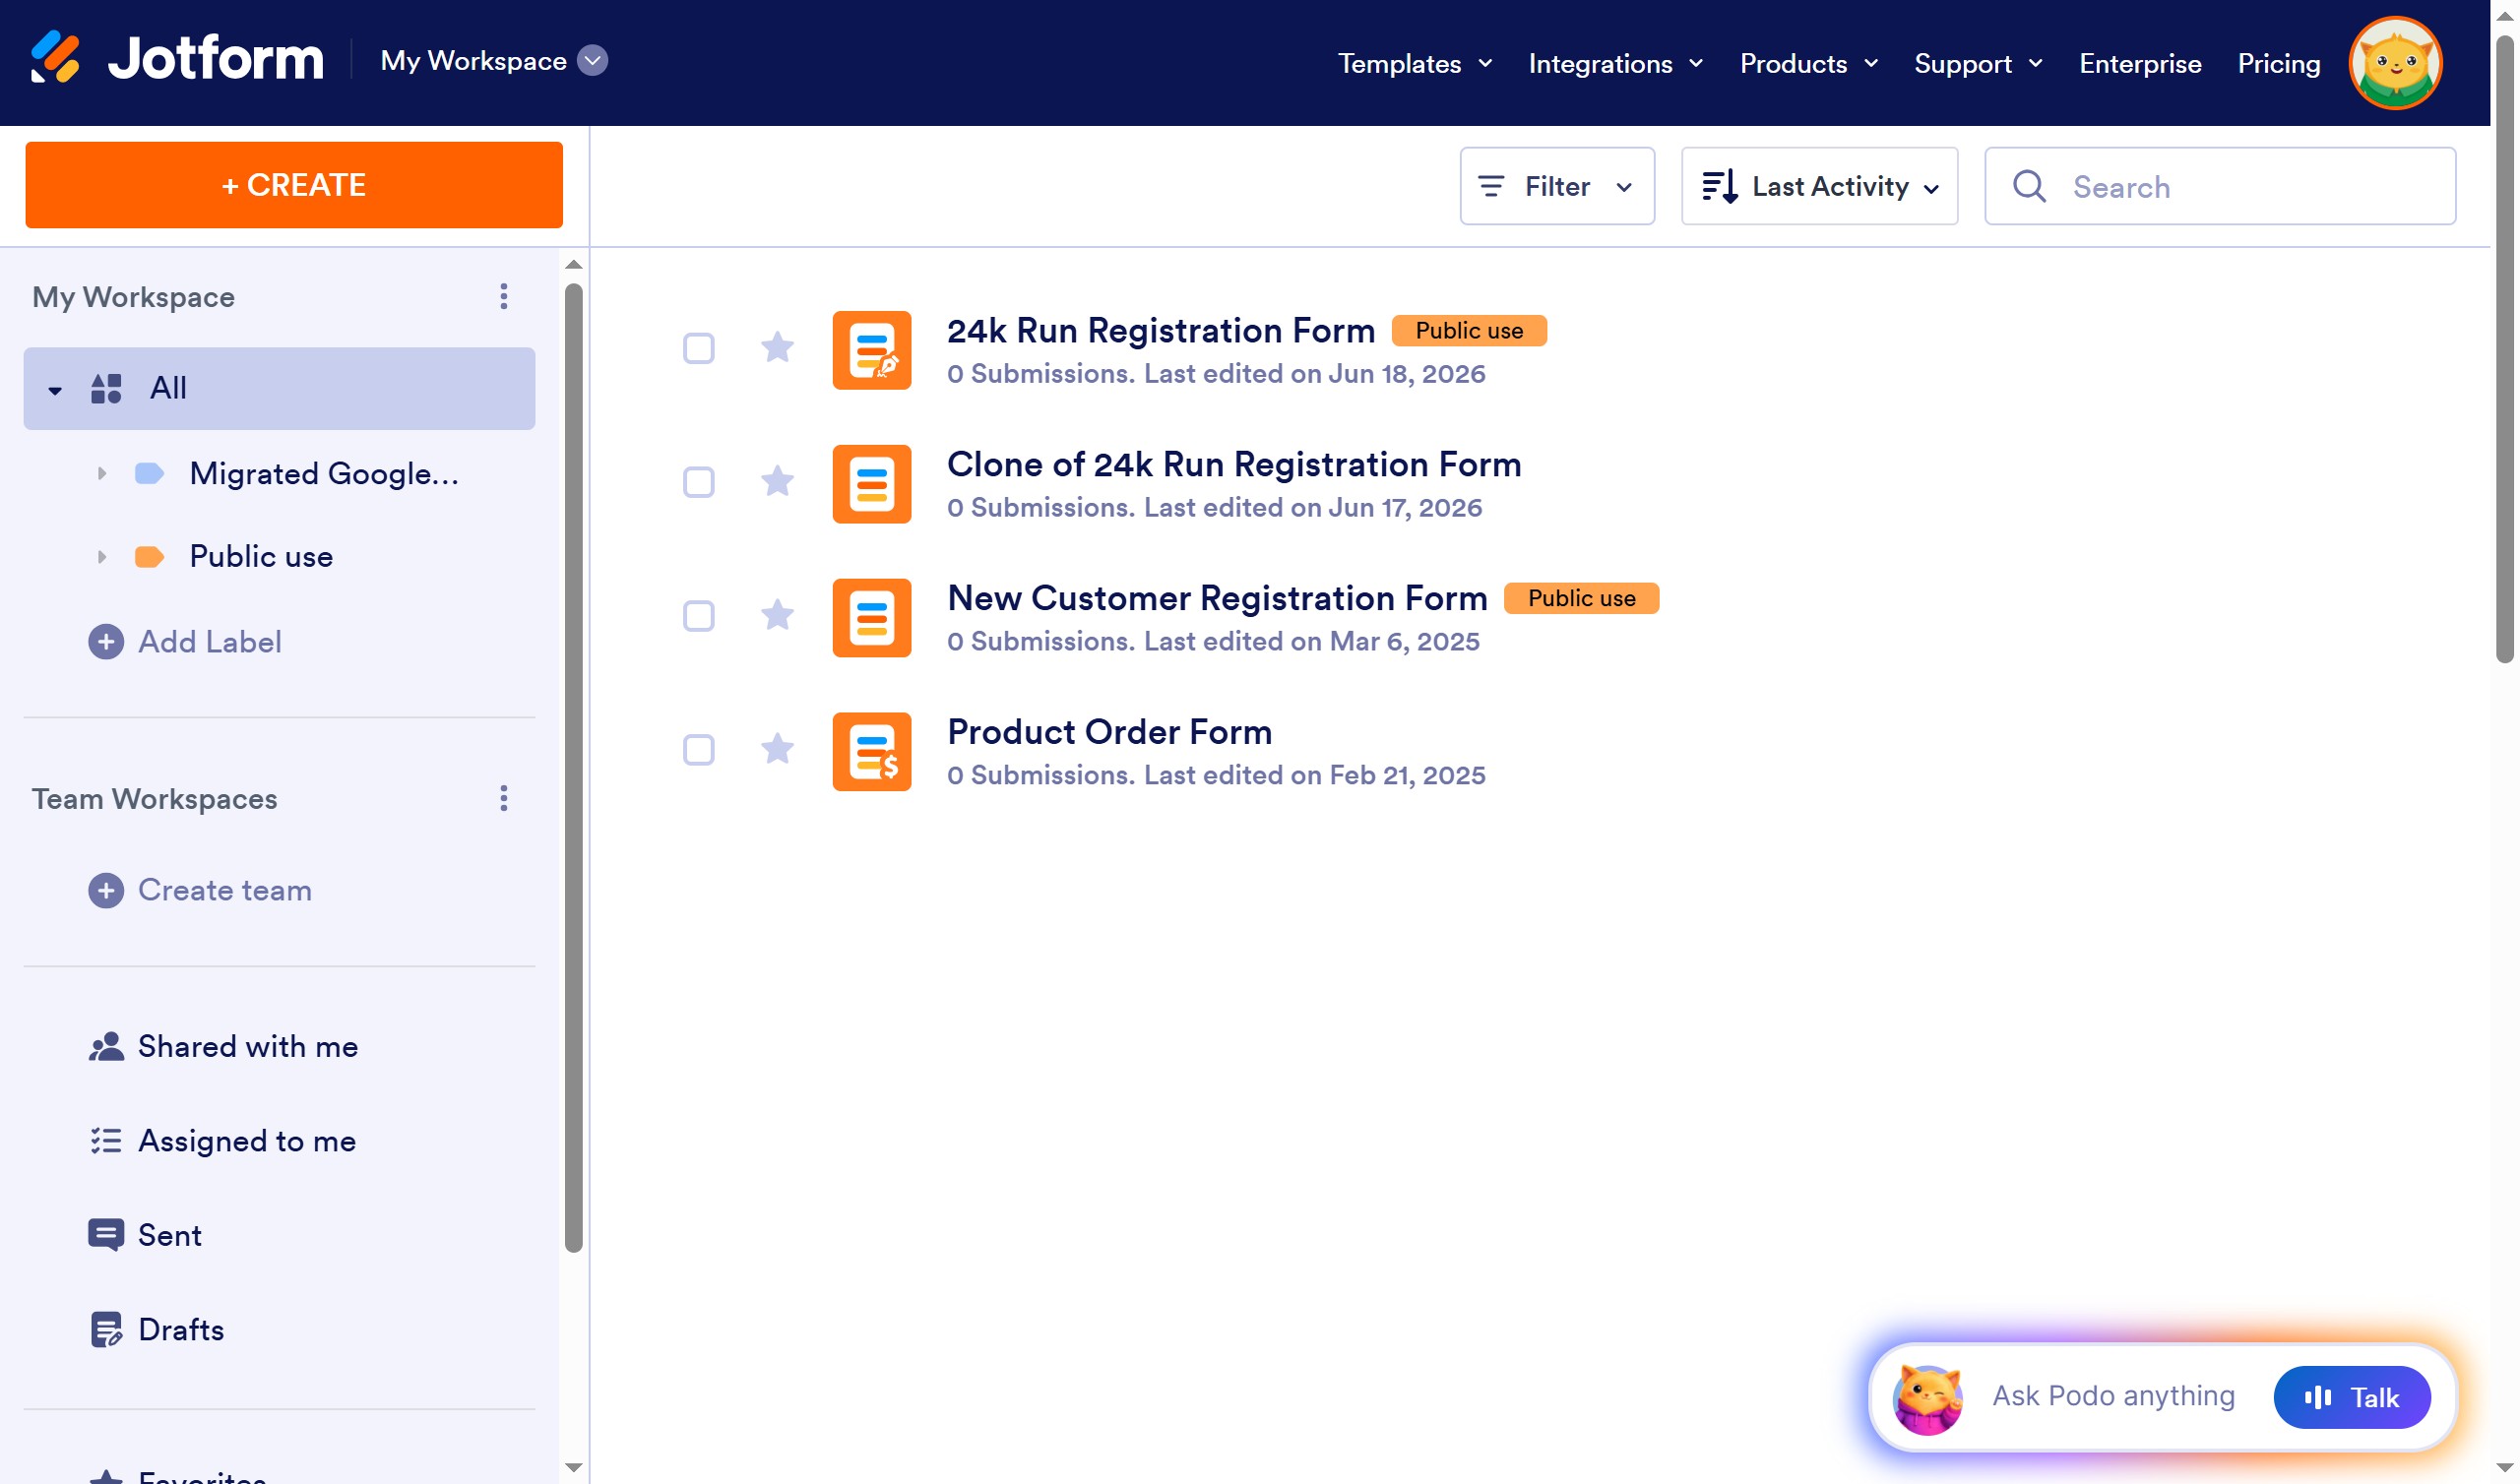The width and height of the screenshot is (2520, 1484).
Task: Click Public use badge on 24k Run form
Action: coord(1469,331)
